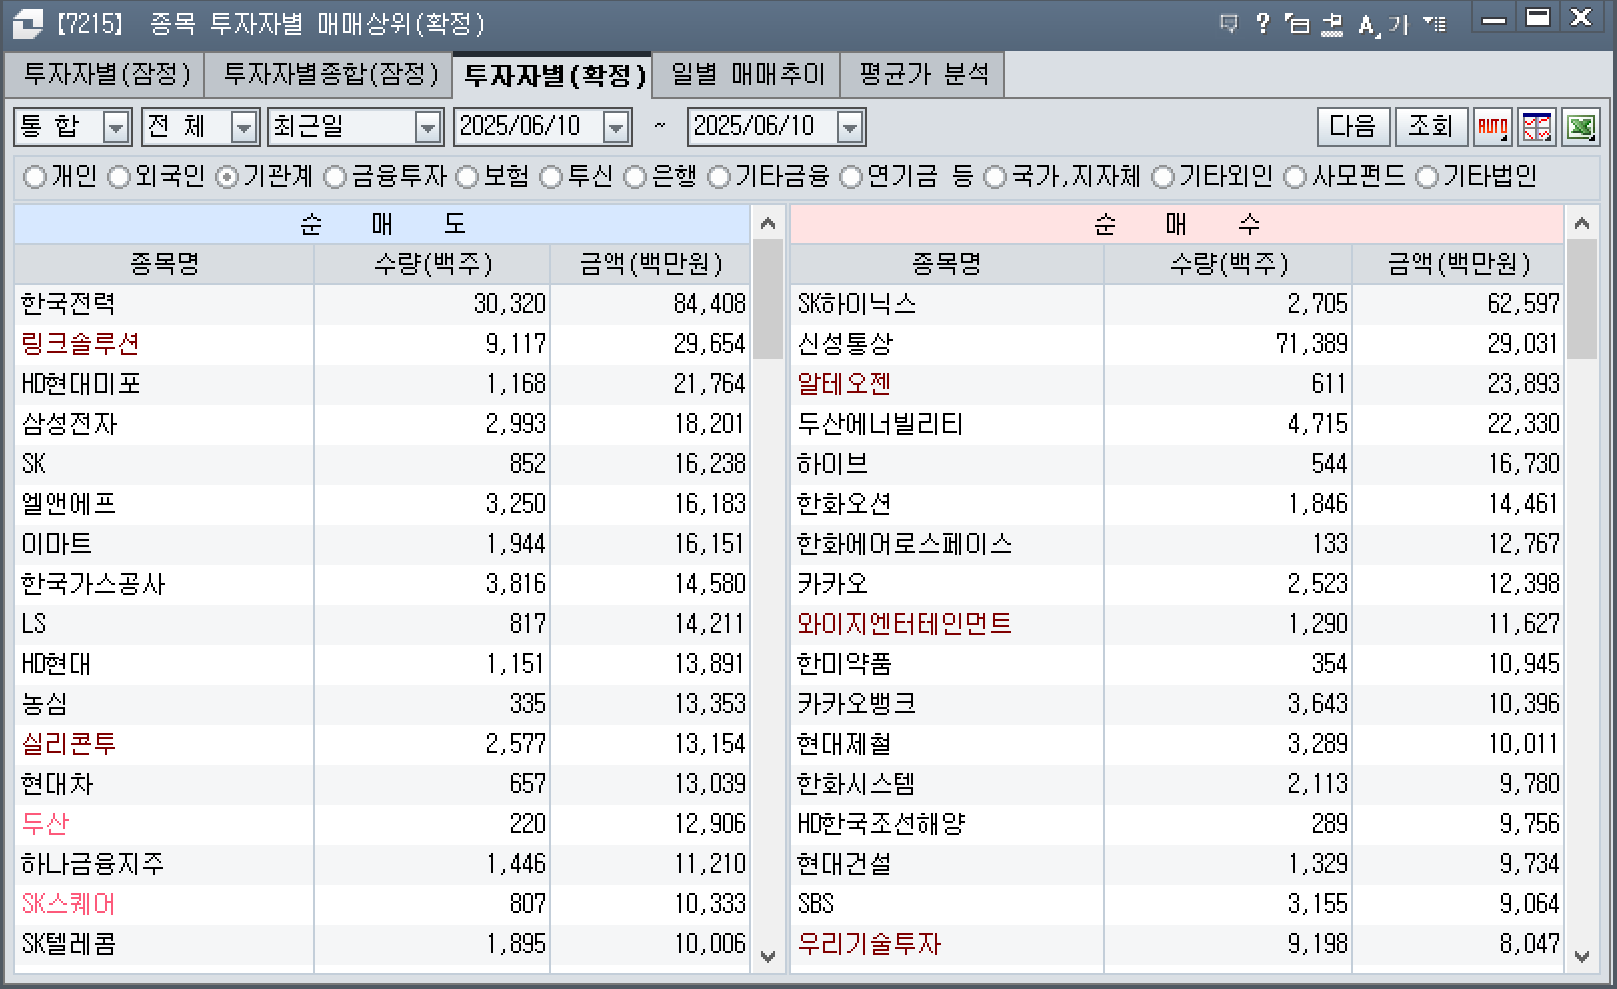Select the 기타법인 radio button

(x=1427, y=177)
